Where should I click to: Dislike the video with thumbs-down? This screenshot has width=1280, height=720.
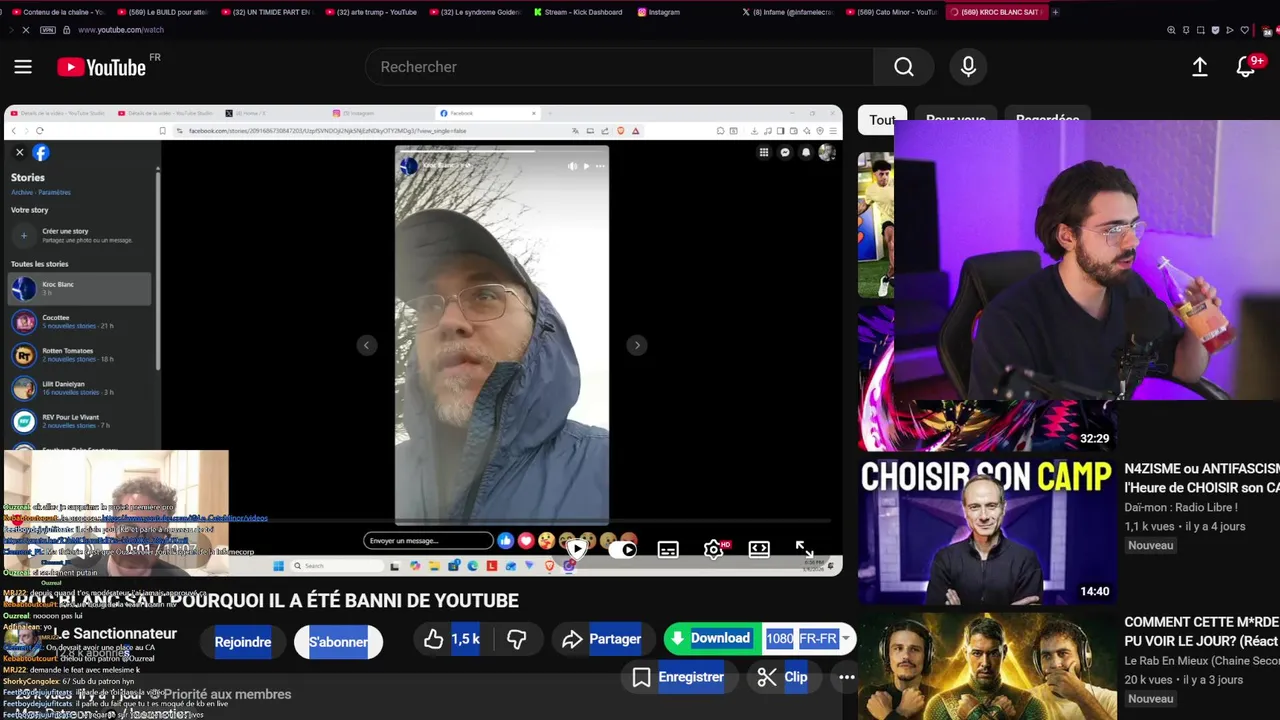(517, 640)
